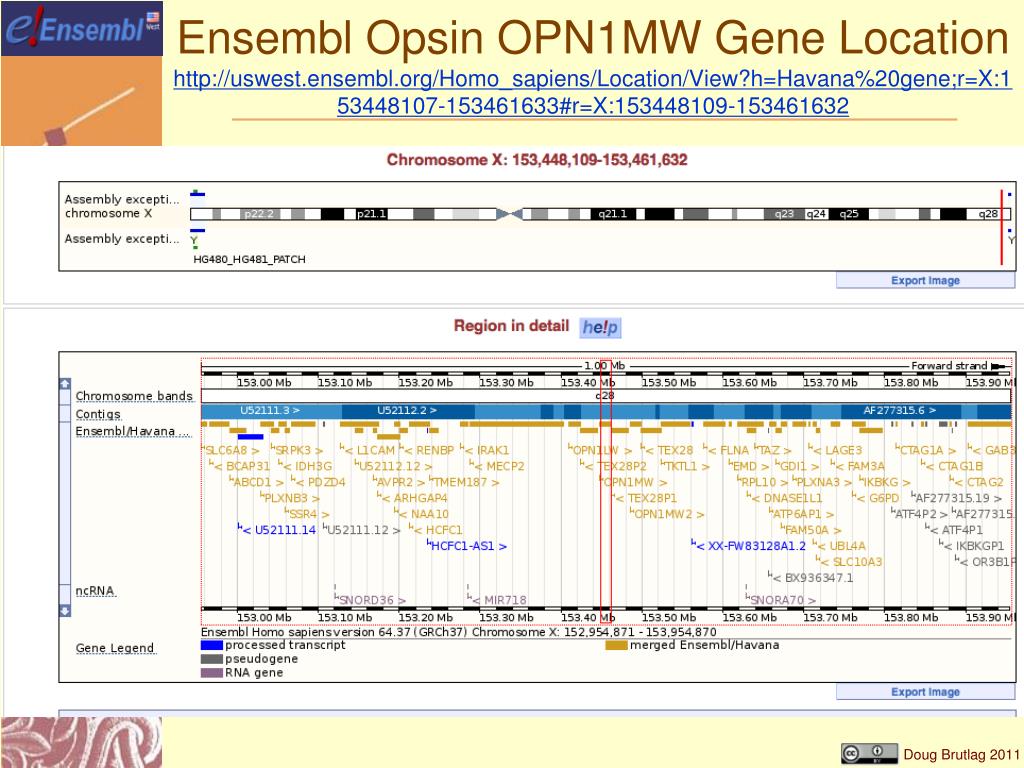The width and height of the screenshot is (1024, 768).
Task: Click the MECP2 gene label
Action: [497, 466]
